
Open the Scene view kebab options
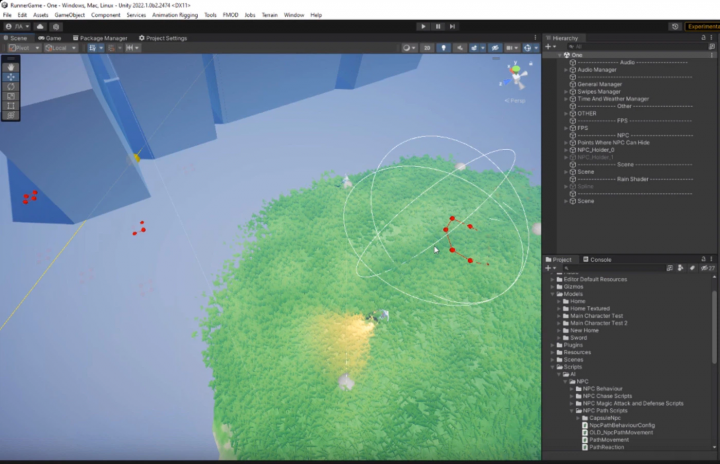click(535, 38)
